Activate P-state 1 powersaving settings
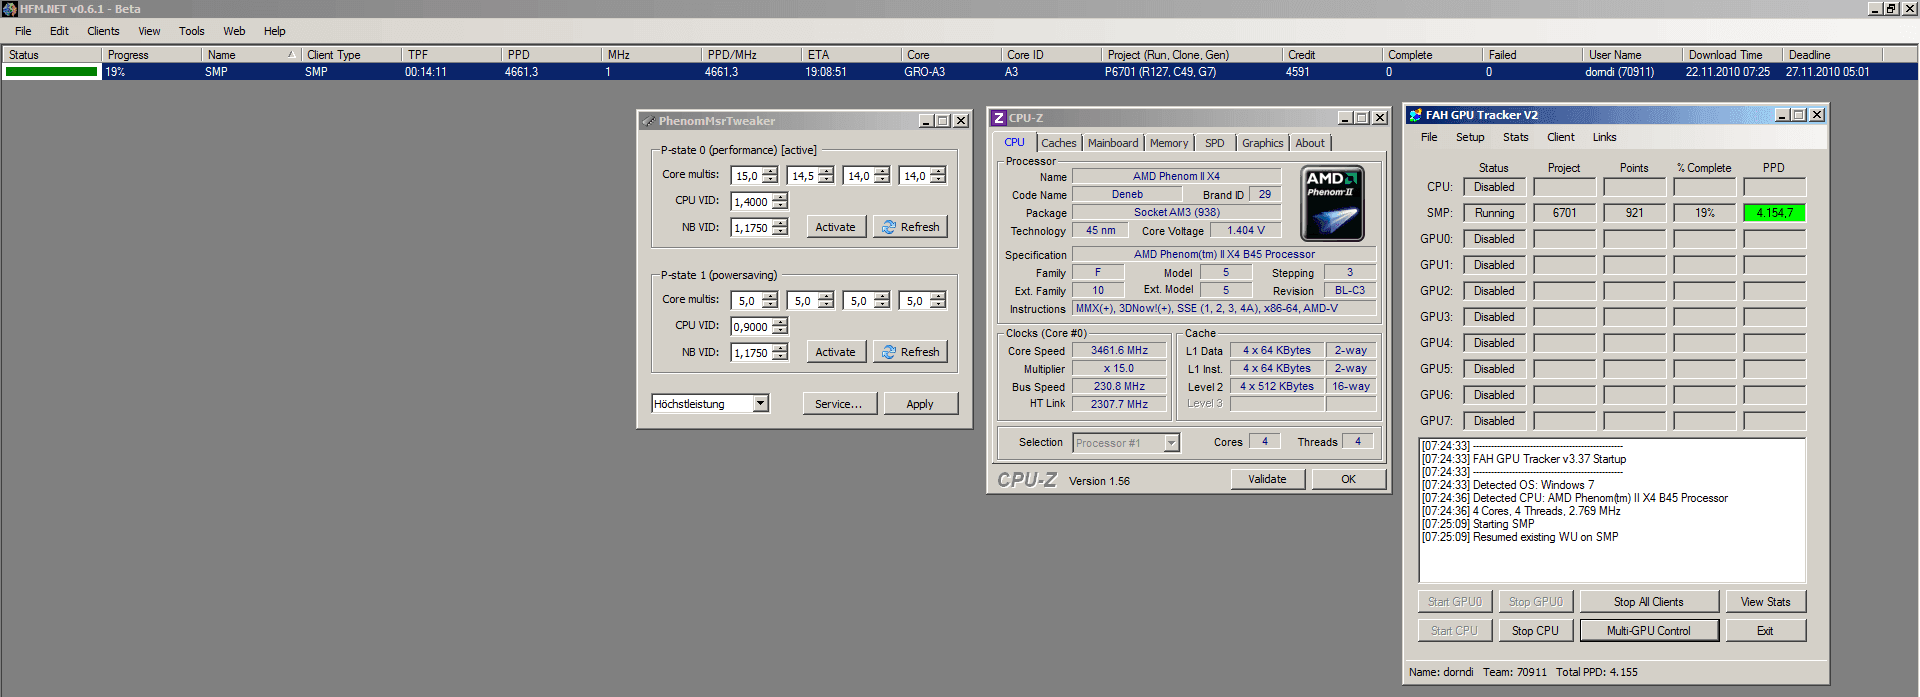 tap(835, 352)
